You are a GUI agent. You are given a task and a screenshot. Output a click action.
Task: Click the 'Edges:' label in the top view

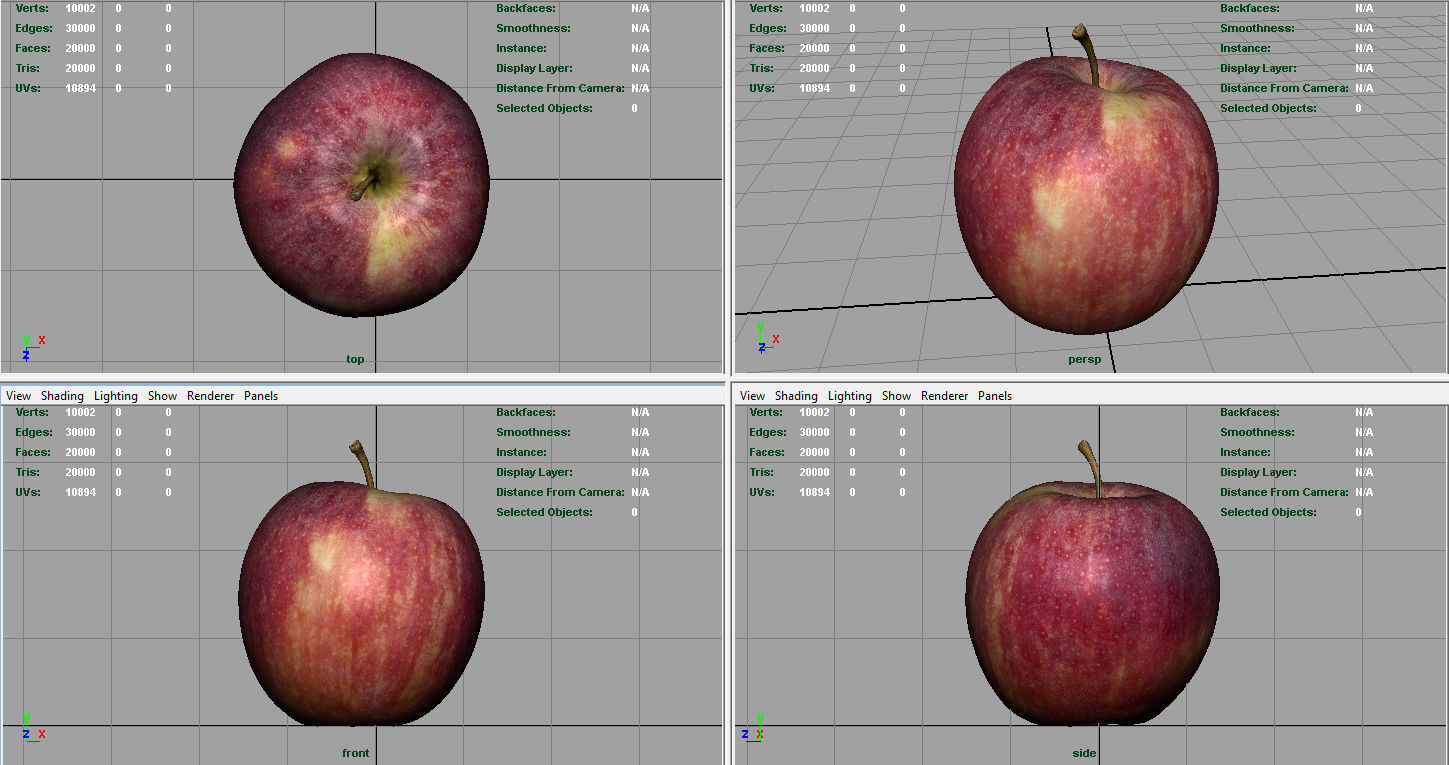tap(34, 28)
